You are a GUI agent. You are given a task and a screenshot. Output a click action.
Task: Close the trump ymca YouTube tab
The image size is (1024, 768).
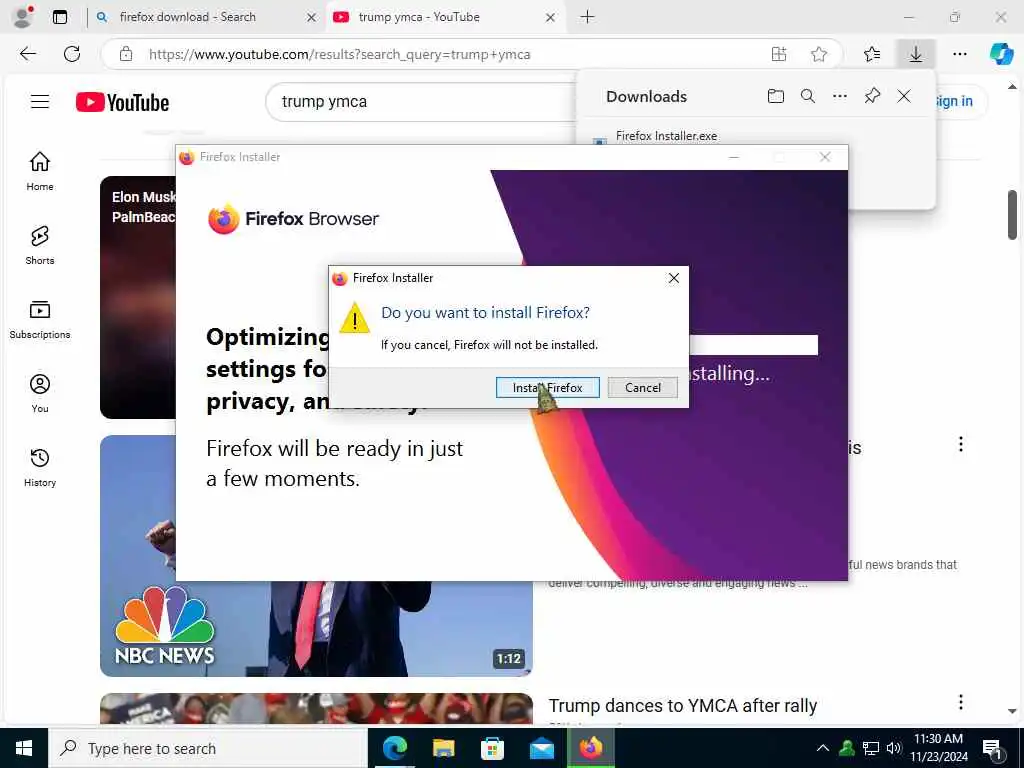pyautogui.click(x=551, y=18)
